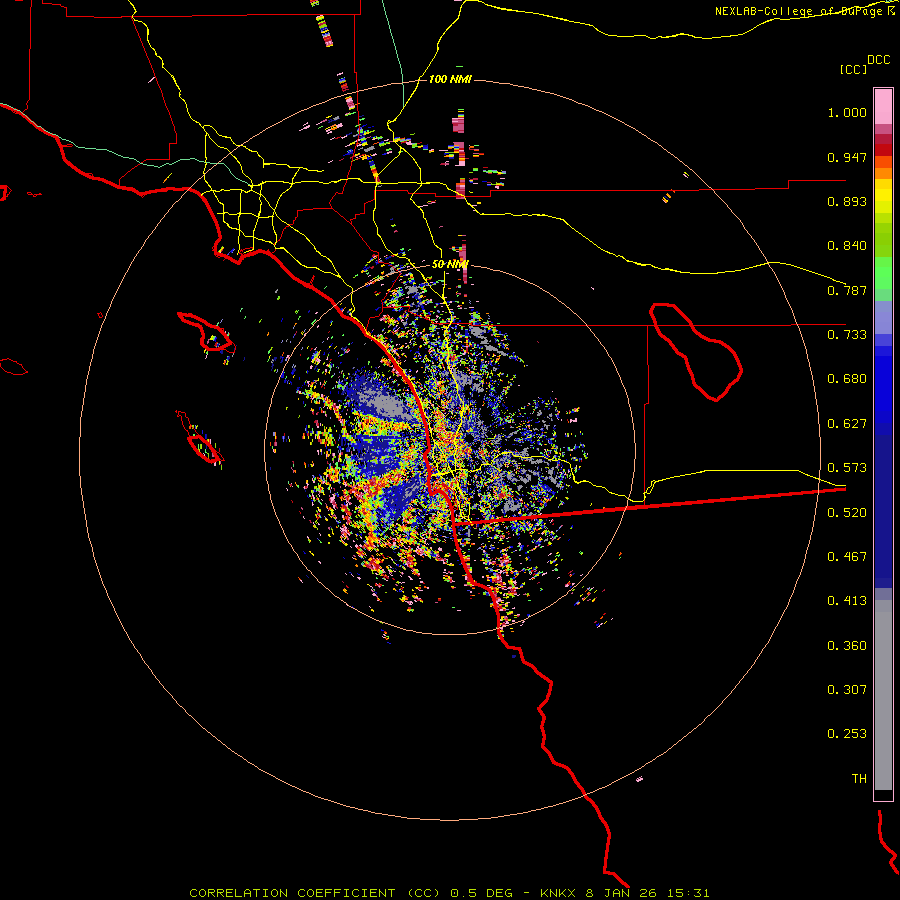Click the NEXLAB-College of DuPage credit text
This screenshot has width=900, height=900.
[x=798, y=11]
